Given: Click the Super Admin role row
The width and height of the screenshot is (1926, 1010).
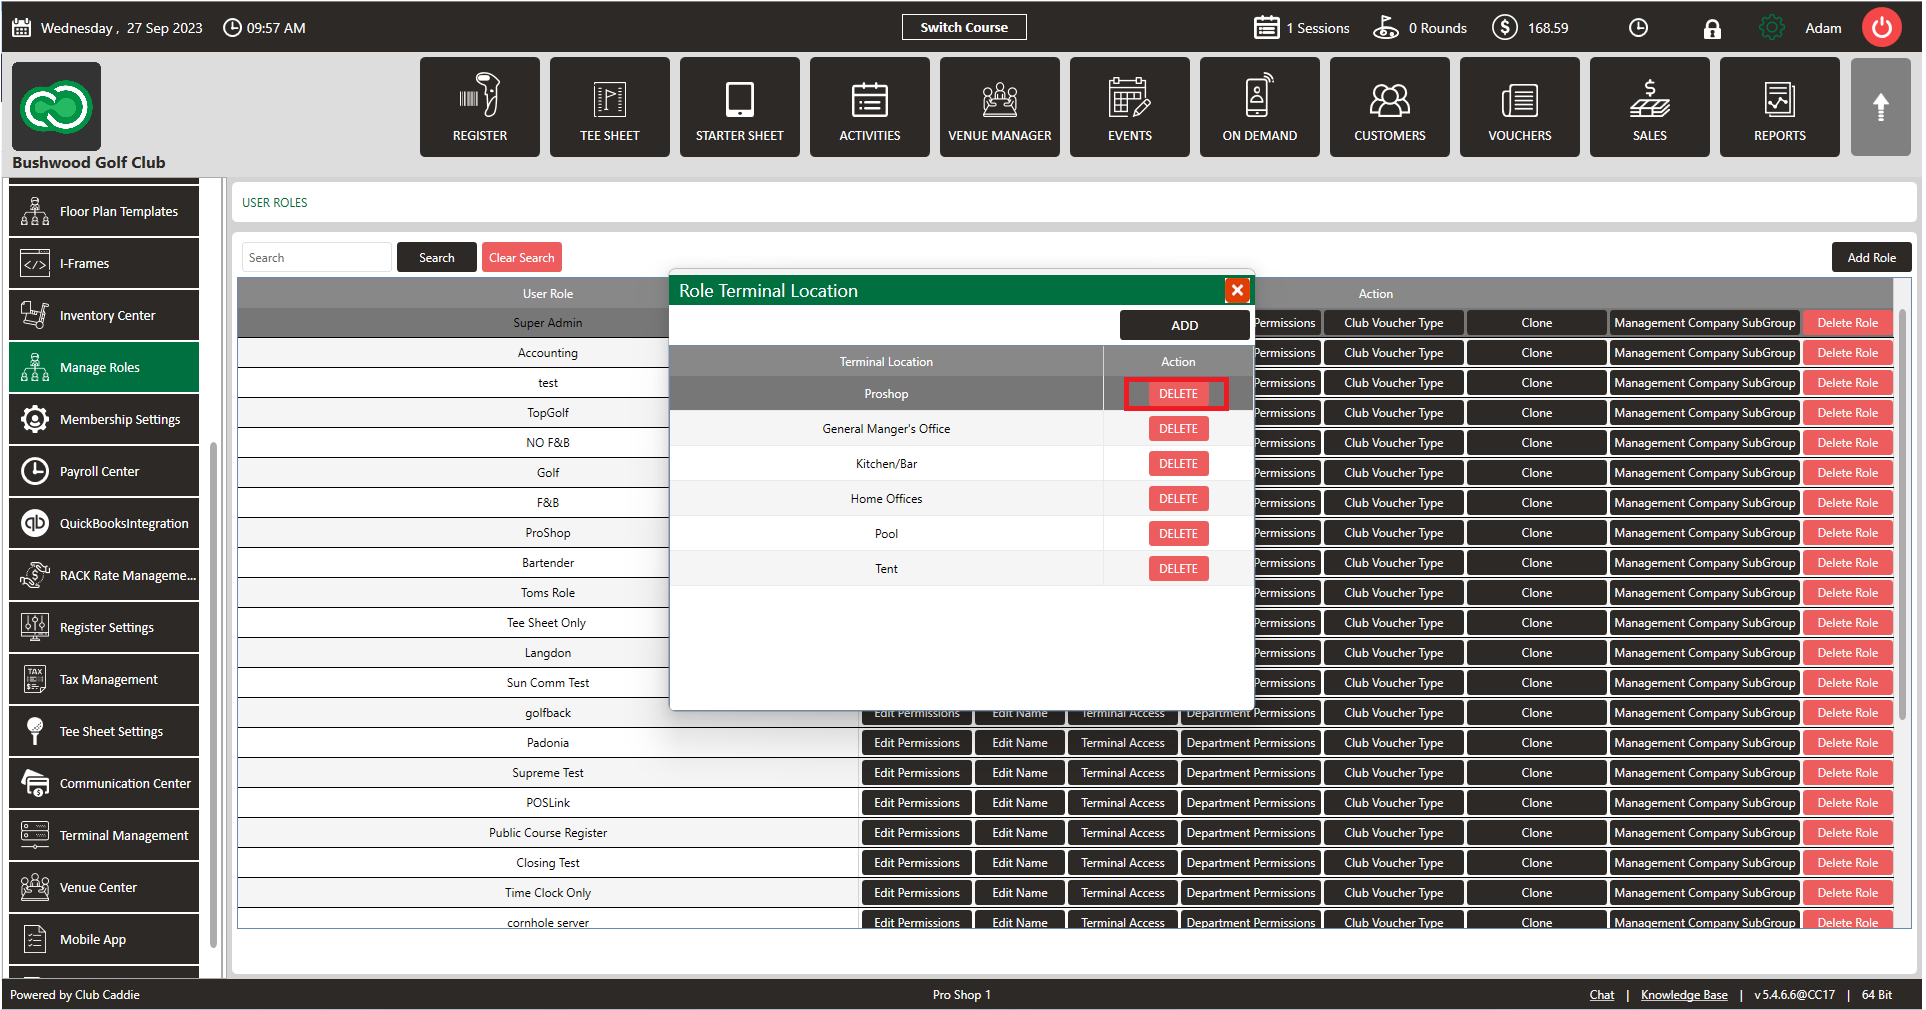Looking at the screenshot, I should [x=547, y=323].
